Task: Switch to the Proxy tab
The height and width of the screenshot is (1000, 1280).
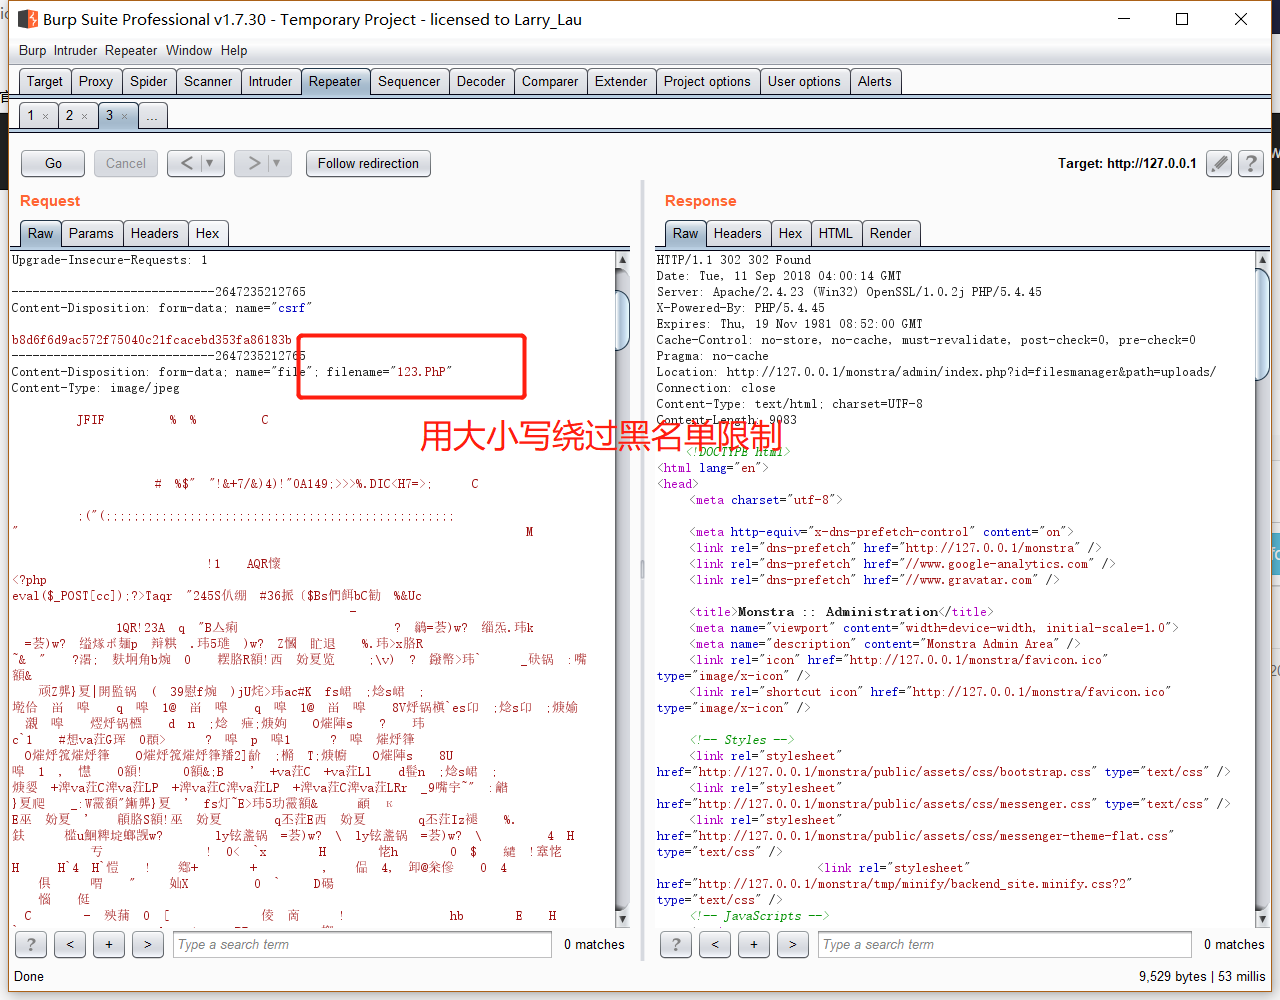Action: click(96, 82)
